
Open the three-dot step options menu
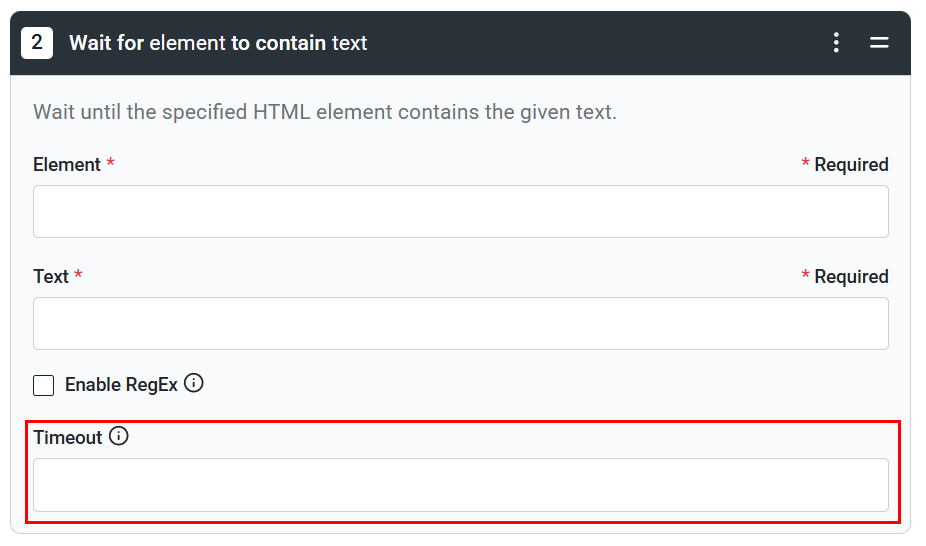pos(836,43)
